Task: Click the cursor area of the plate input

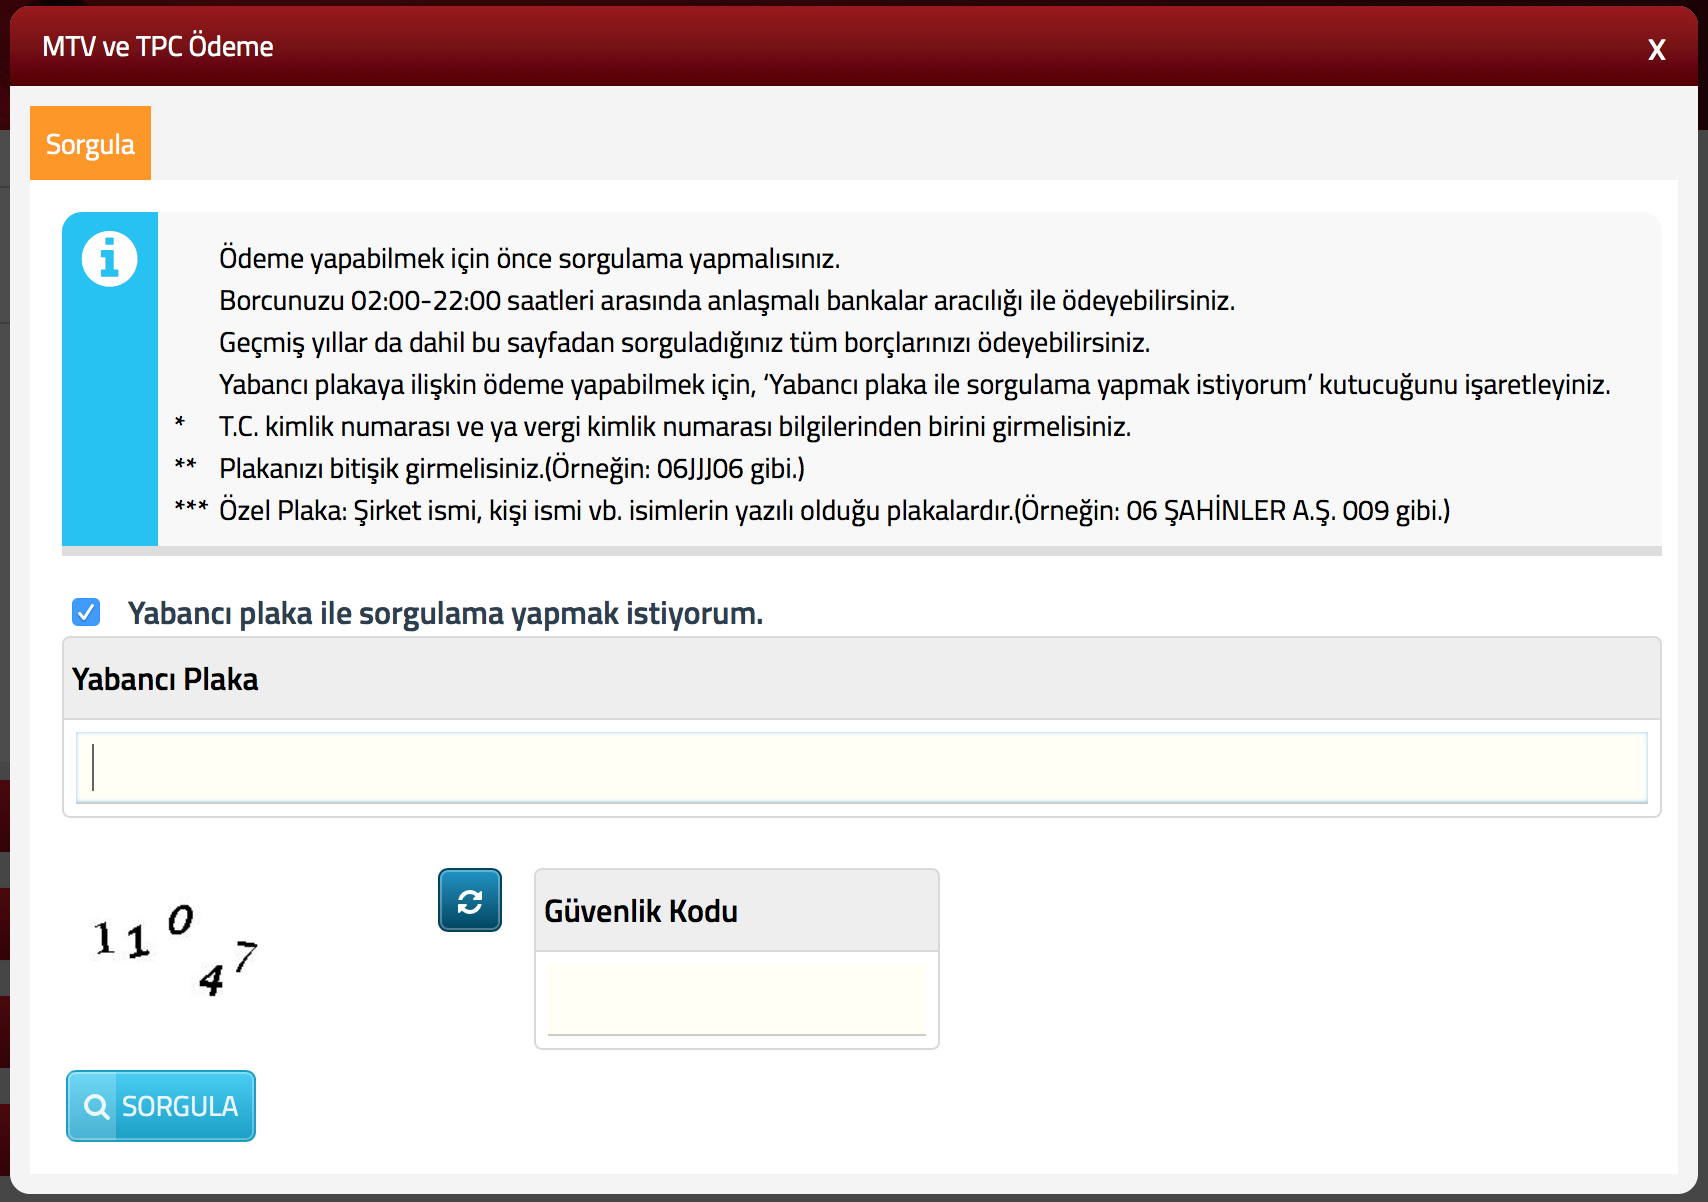Action: coord(95,767)
